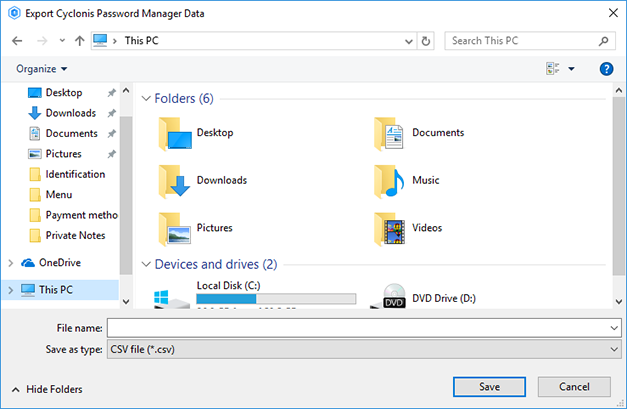Open the Organize menu
Image resolution: width=627 pixels, height=409 pixels.
pos(41,69)
